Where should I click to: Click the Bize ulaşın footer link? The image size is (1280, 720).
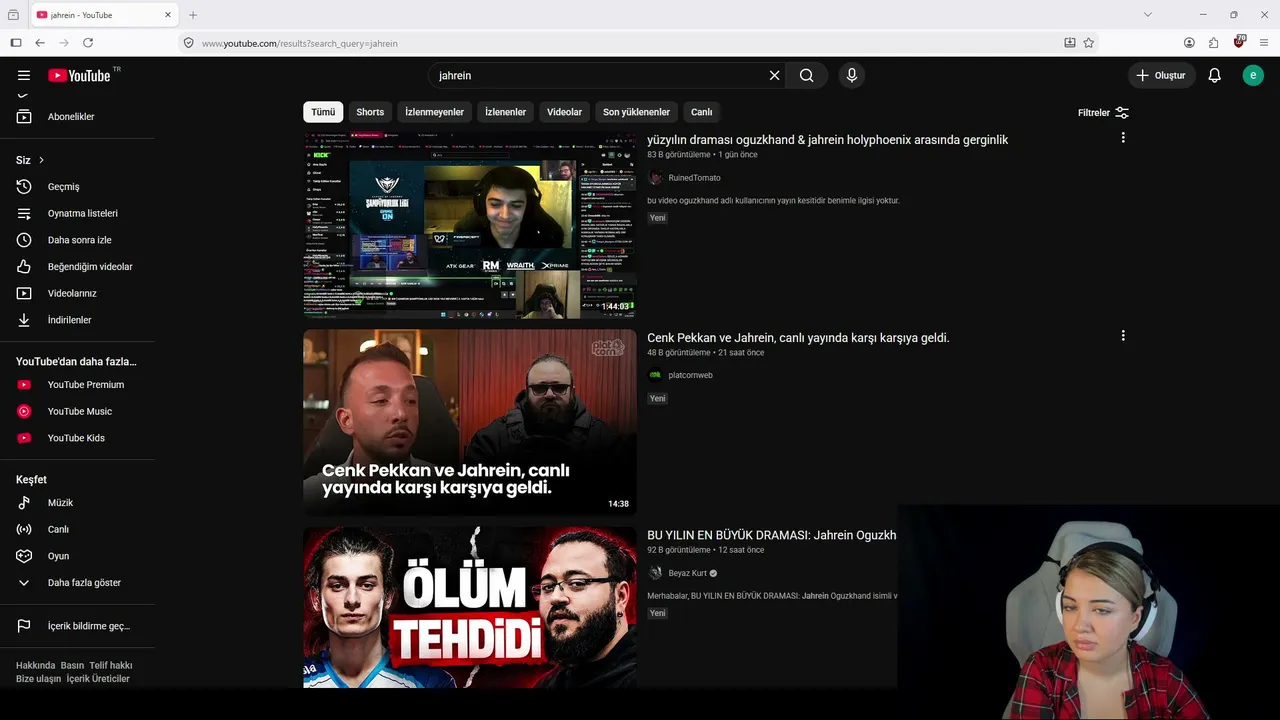[38, 679]
